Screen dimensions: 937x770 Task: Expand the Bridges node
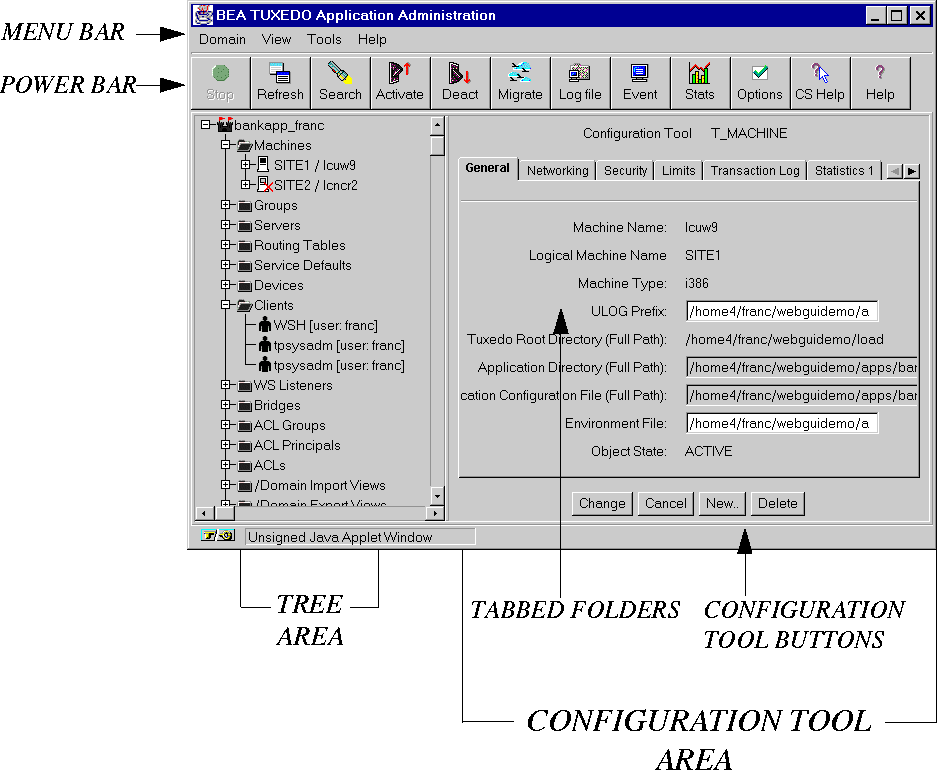point(225,404)
